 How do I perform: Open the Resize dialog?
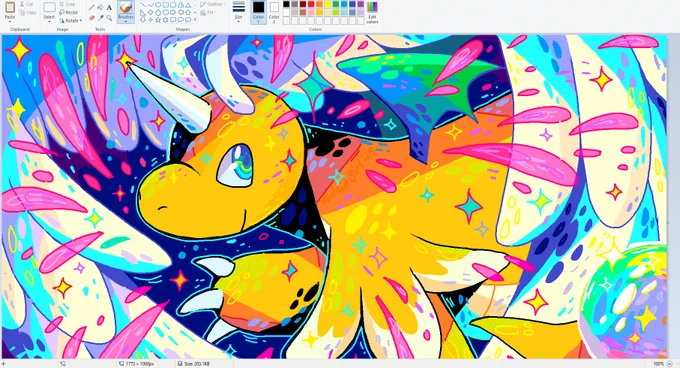coord(69,12)
